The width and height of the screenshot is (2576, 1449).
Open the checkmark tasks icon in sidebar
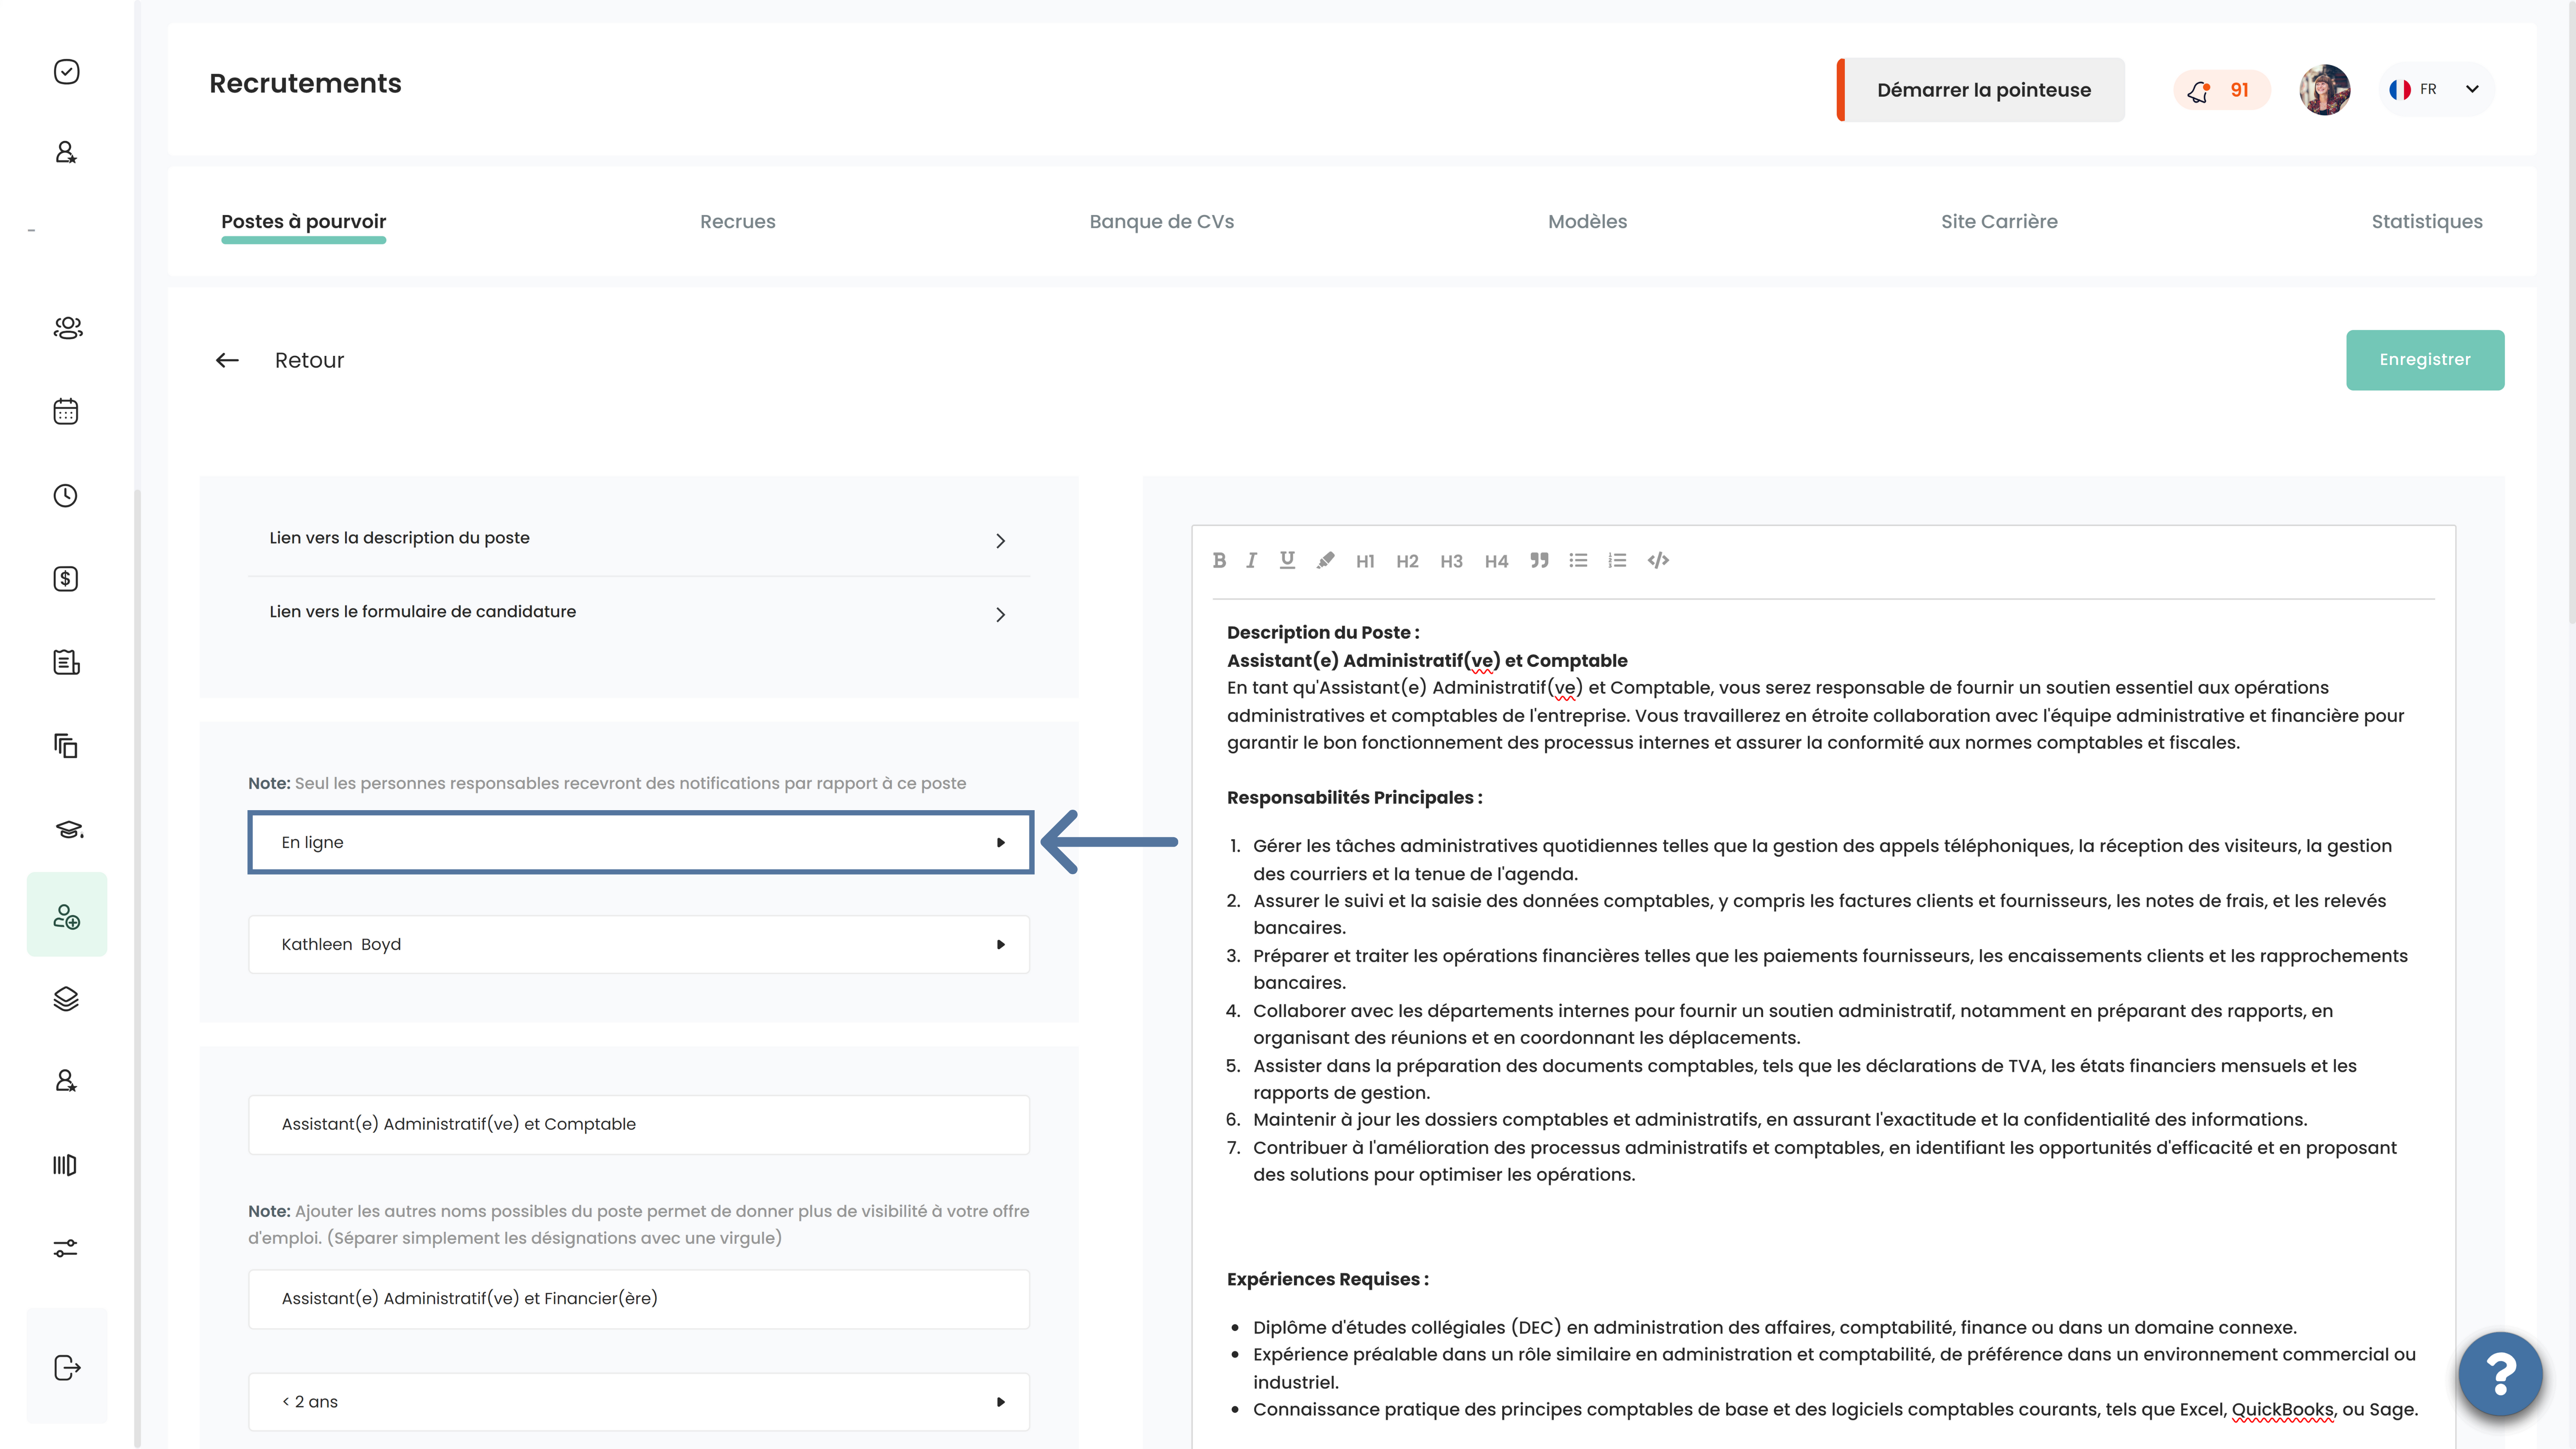[x=66, y=72]
